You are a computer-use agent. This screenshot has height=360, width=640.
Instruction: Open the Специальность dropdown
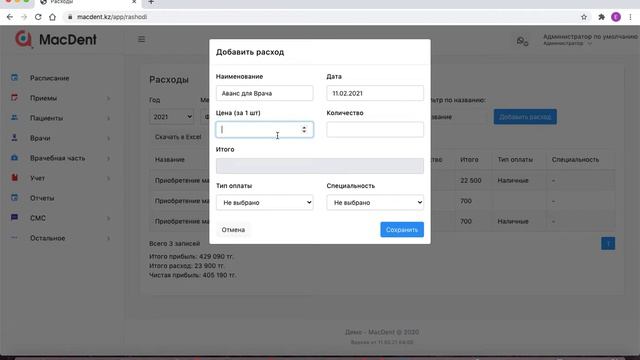click(x=375, y=202)
